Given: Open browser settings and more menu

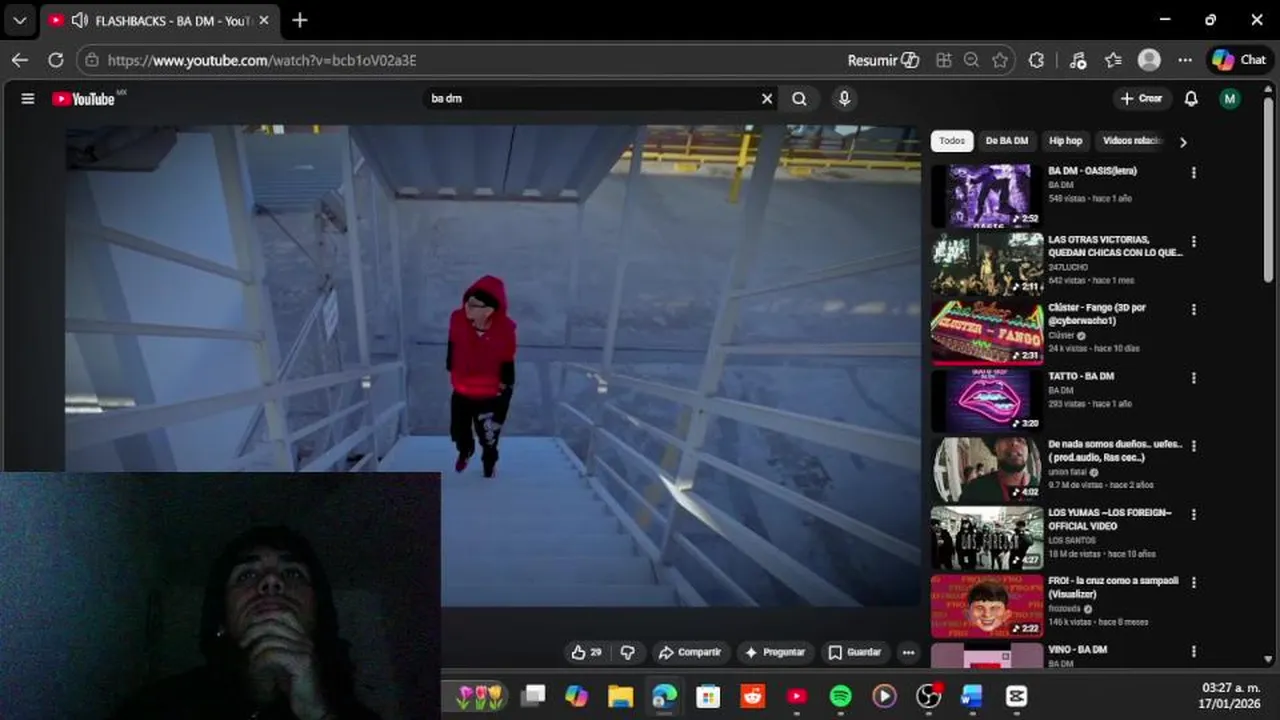Looking at the screenshot, I should 1185,60.
